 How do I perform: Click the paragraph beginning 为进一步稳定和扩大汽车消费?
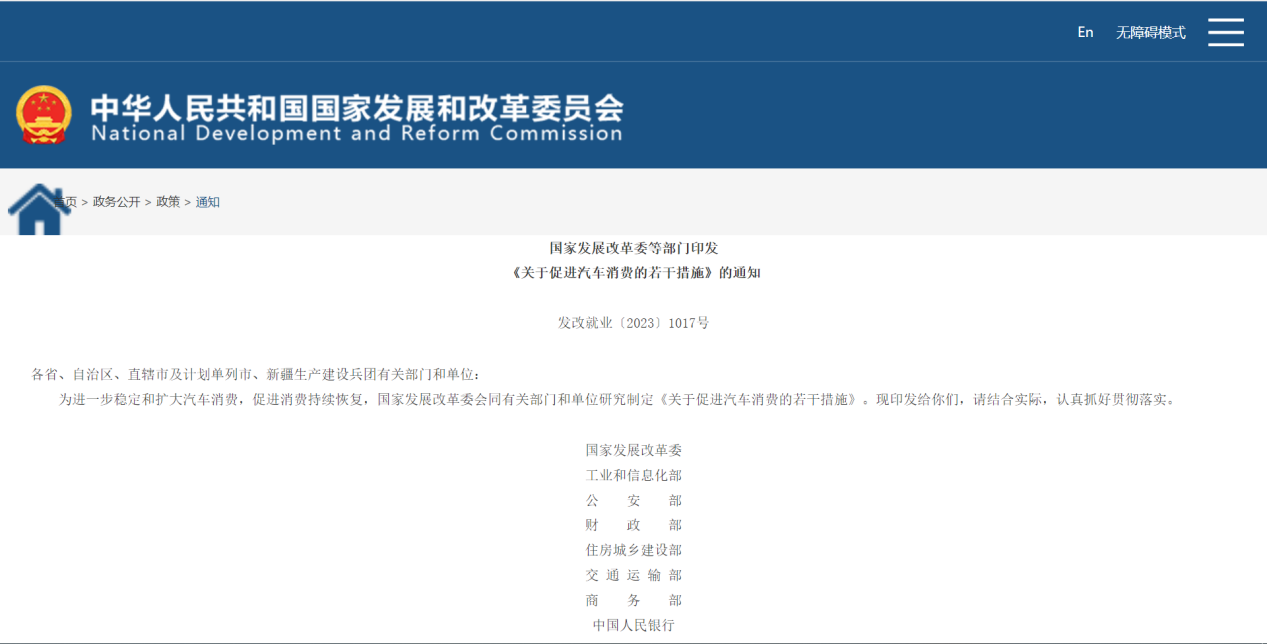pos(619,399)
